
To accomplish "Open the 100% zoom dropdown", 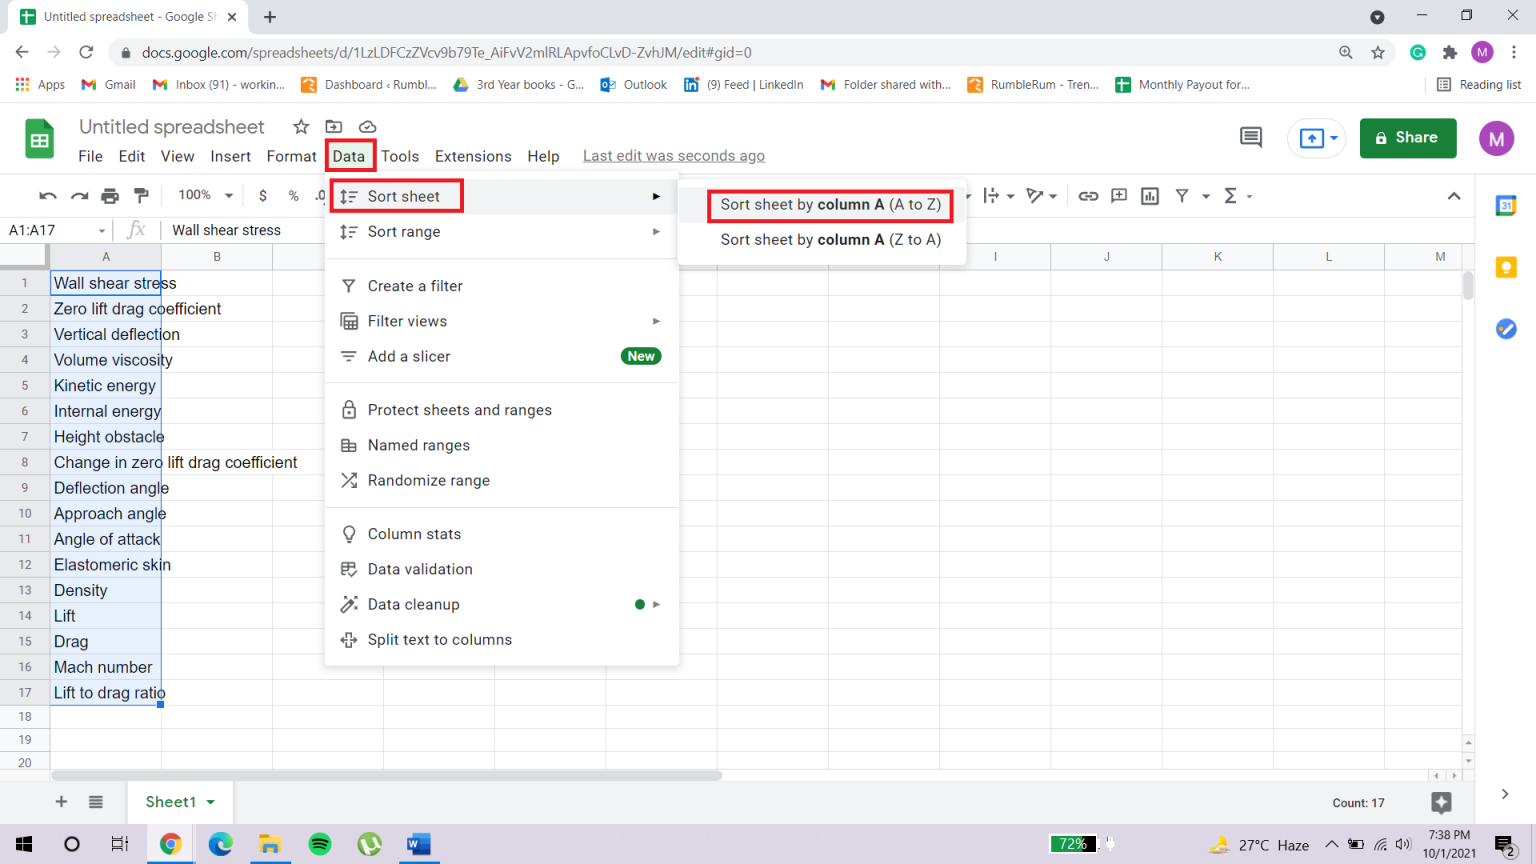I will click(x=203, y=195).
